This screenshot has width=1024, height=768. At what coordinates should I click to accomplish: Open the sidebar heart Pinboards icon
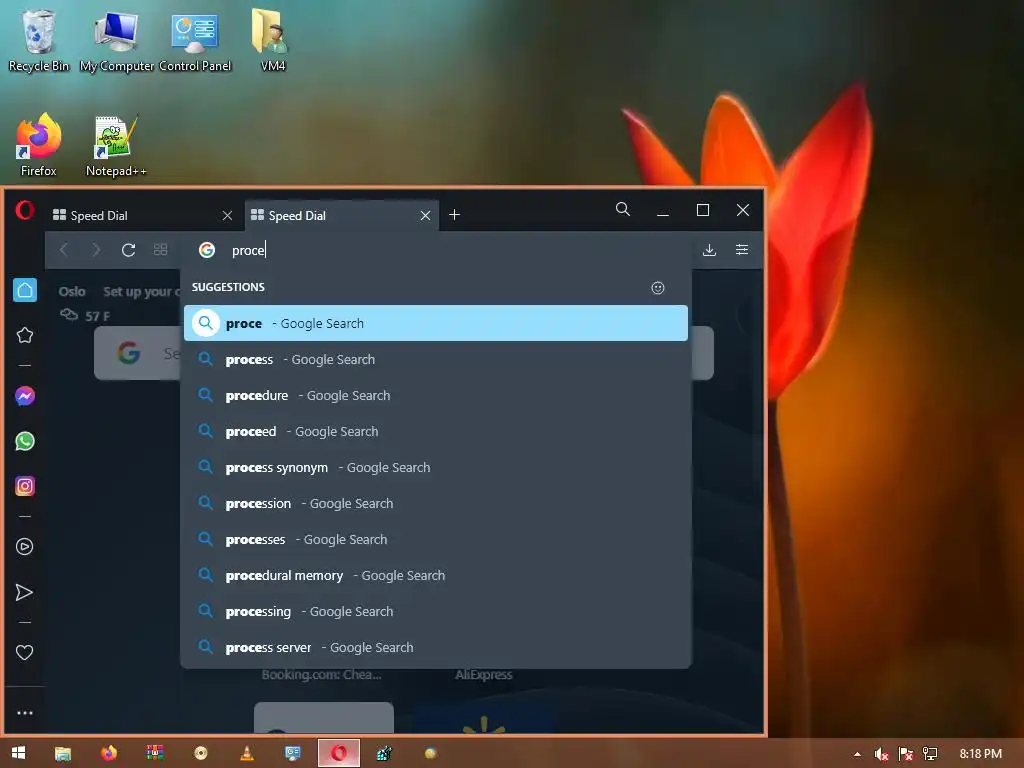[25, 652]
